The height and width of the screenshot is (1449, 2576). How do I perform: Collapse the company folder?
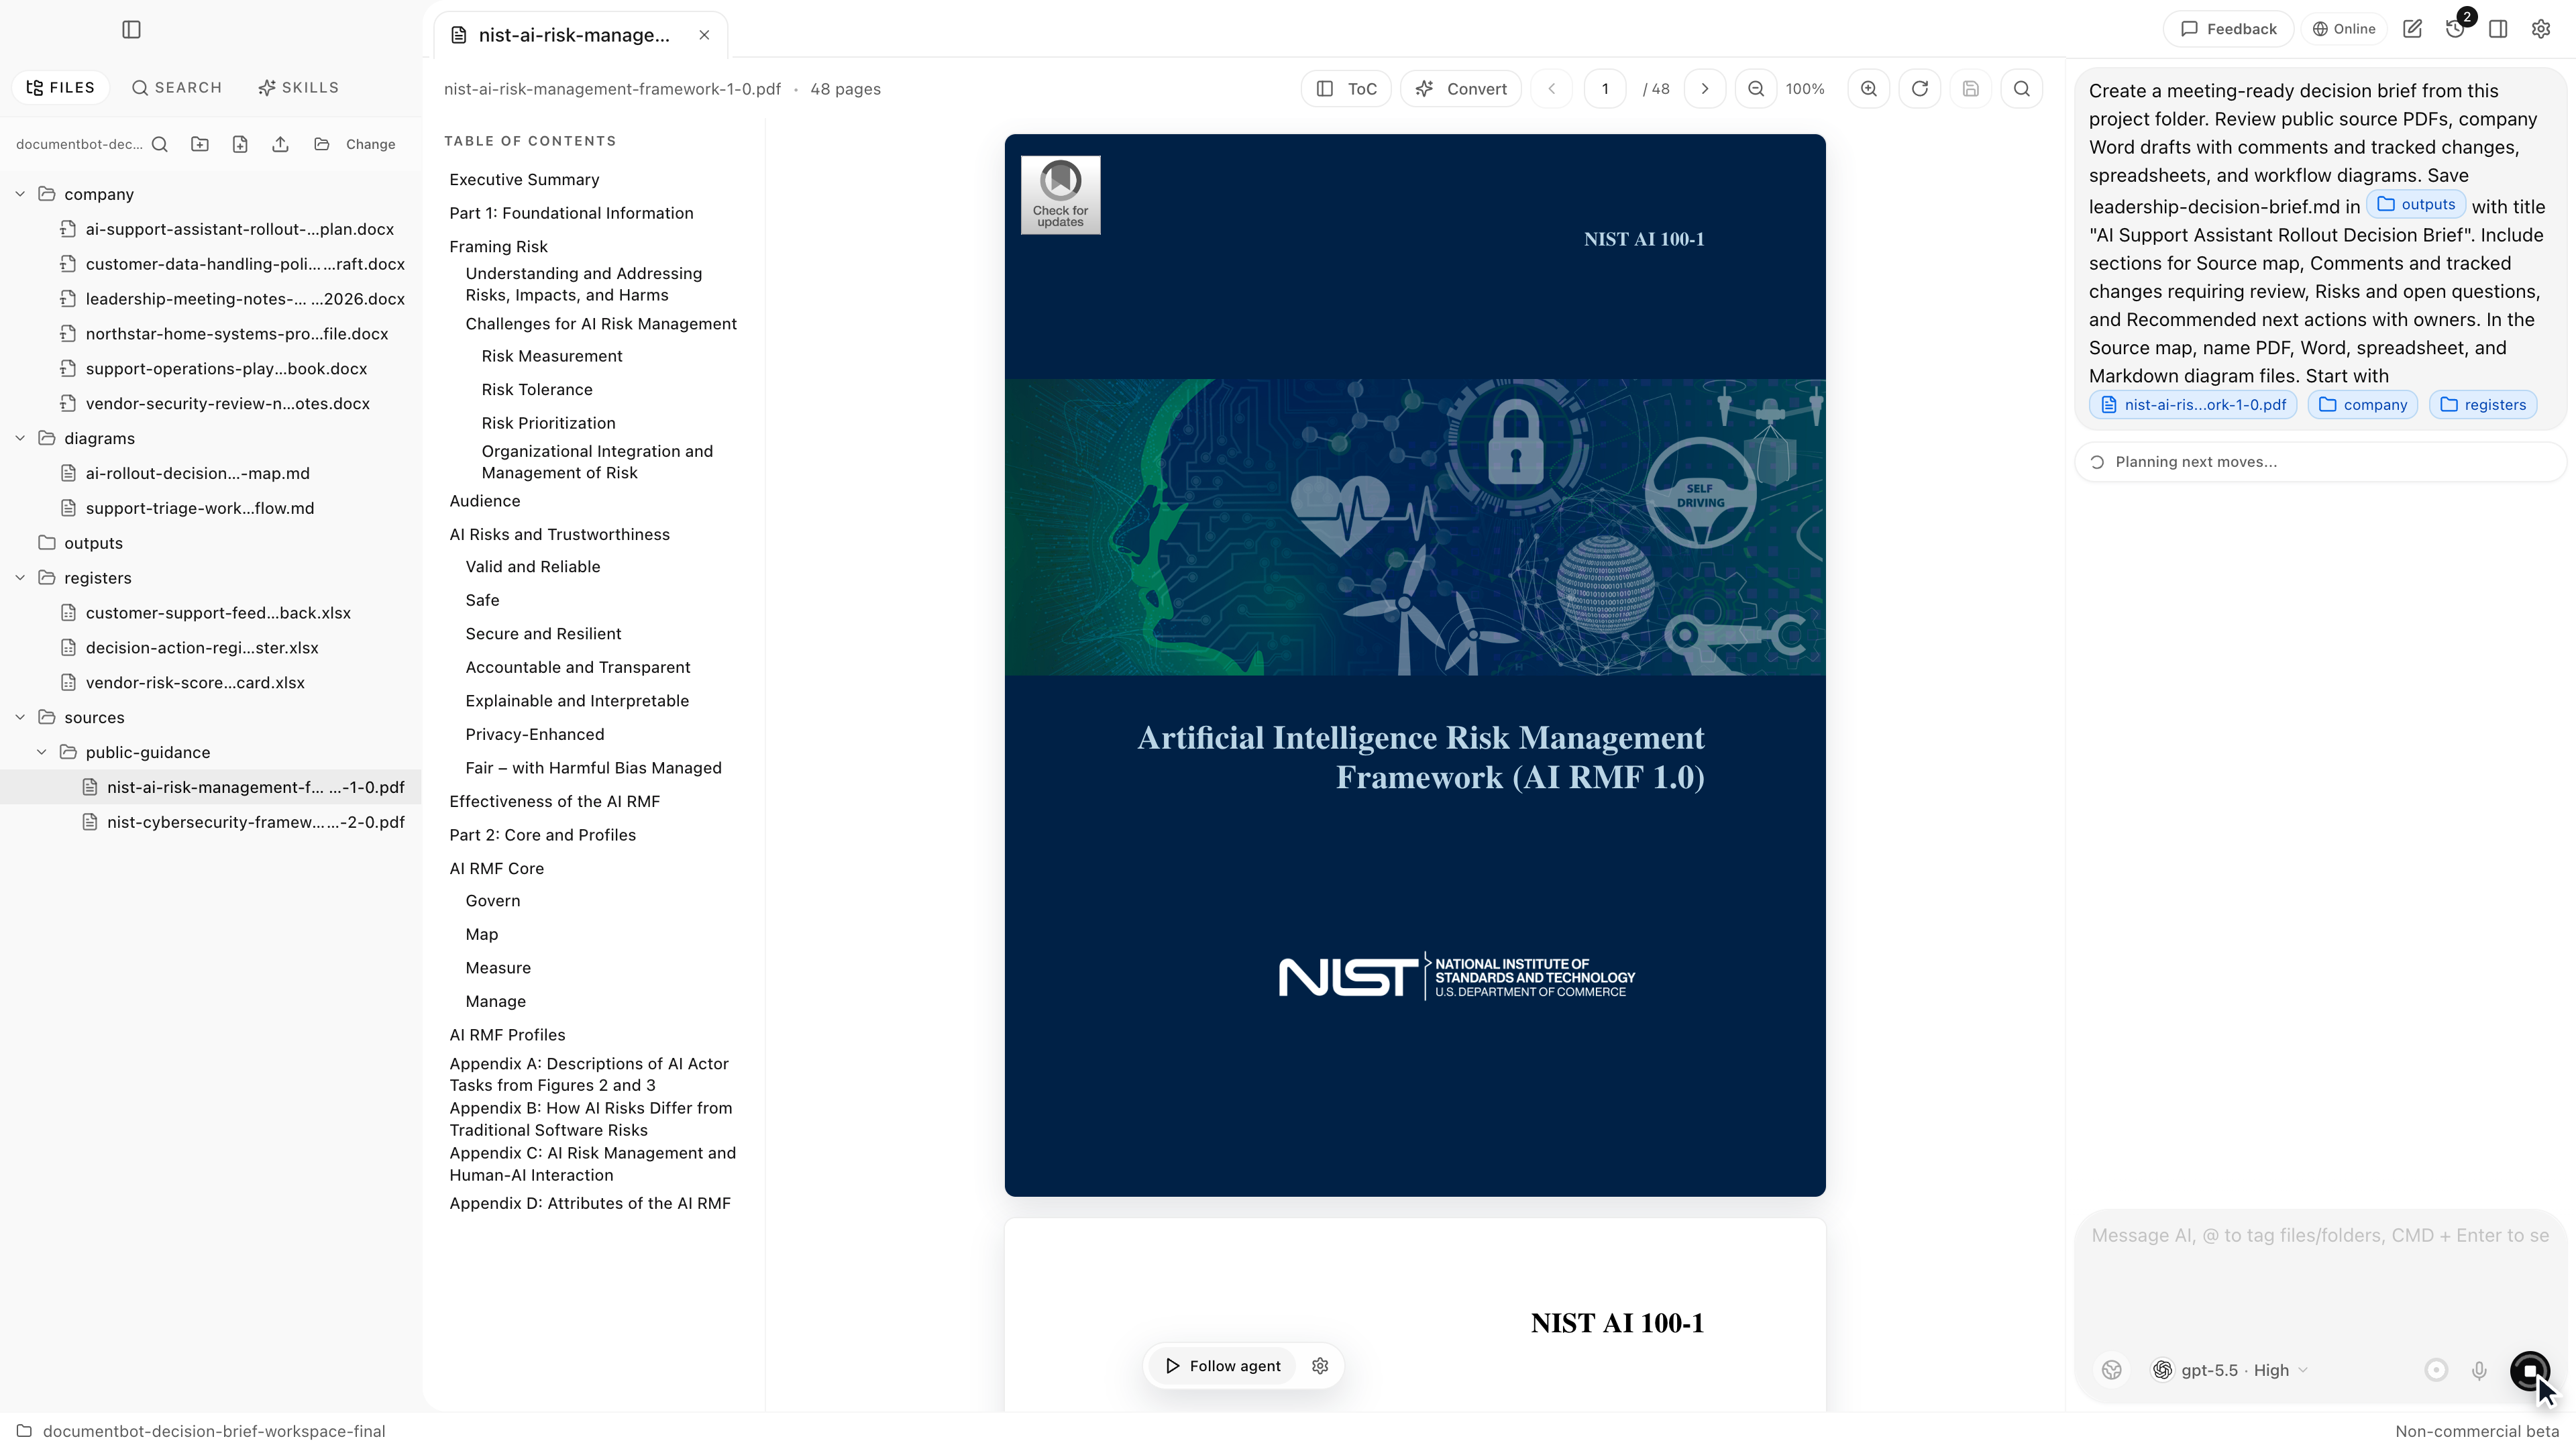tap(20, 194)
